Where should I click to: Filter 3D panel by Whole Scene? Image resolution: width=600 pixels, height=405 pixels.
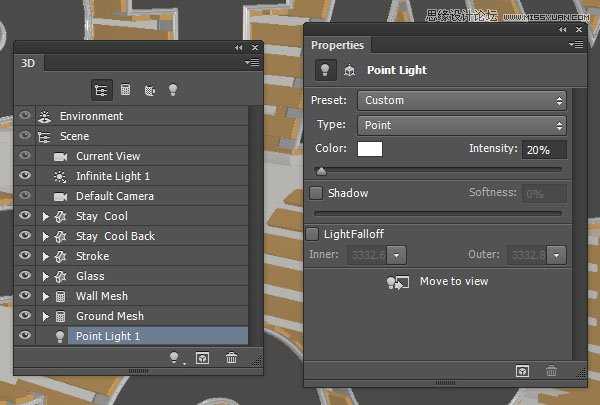101,90
